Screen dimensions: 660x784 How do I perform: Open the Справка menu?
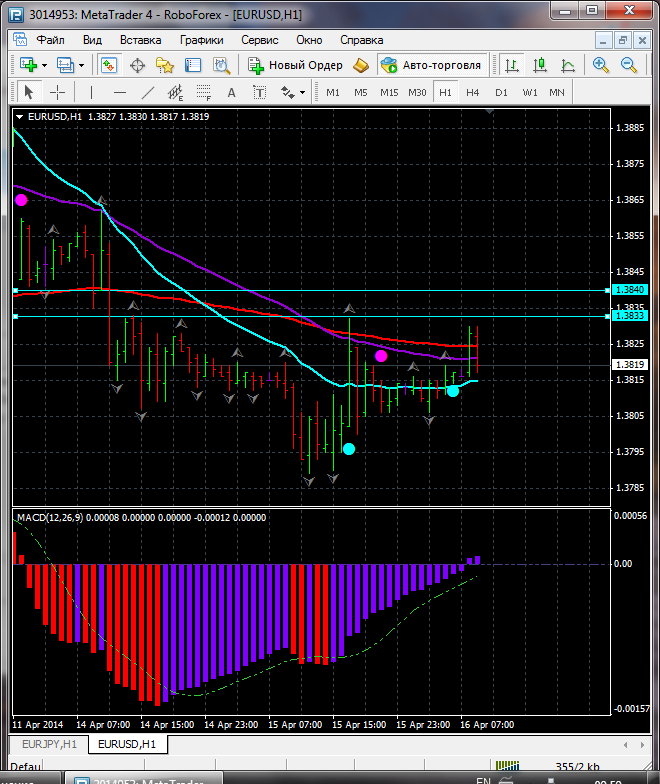(x=361, y=40)
